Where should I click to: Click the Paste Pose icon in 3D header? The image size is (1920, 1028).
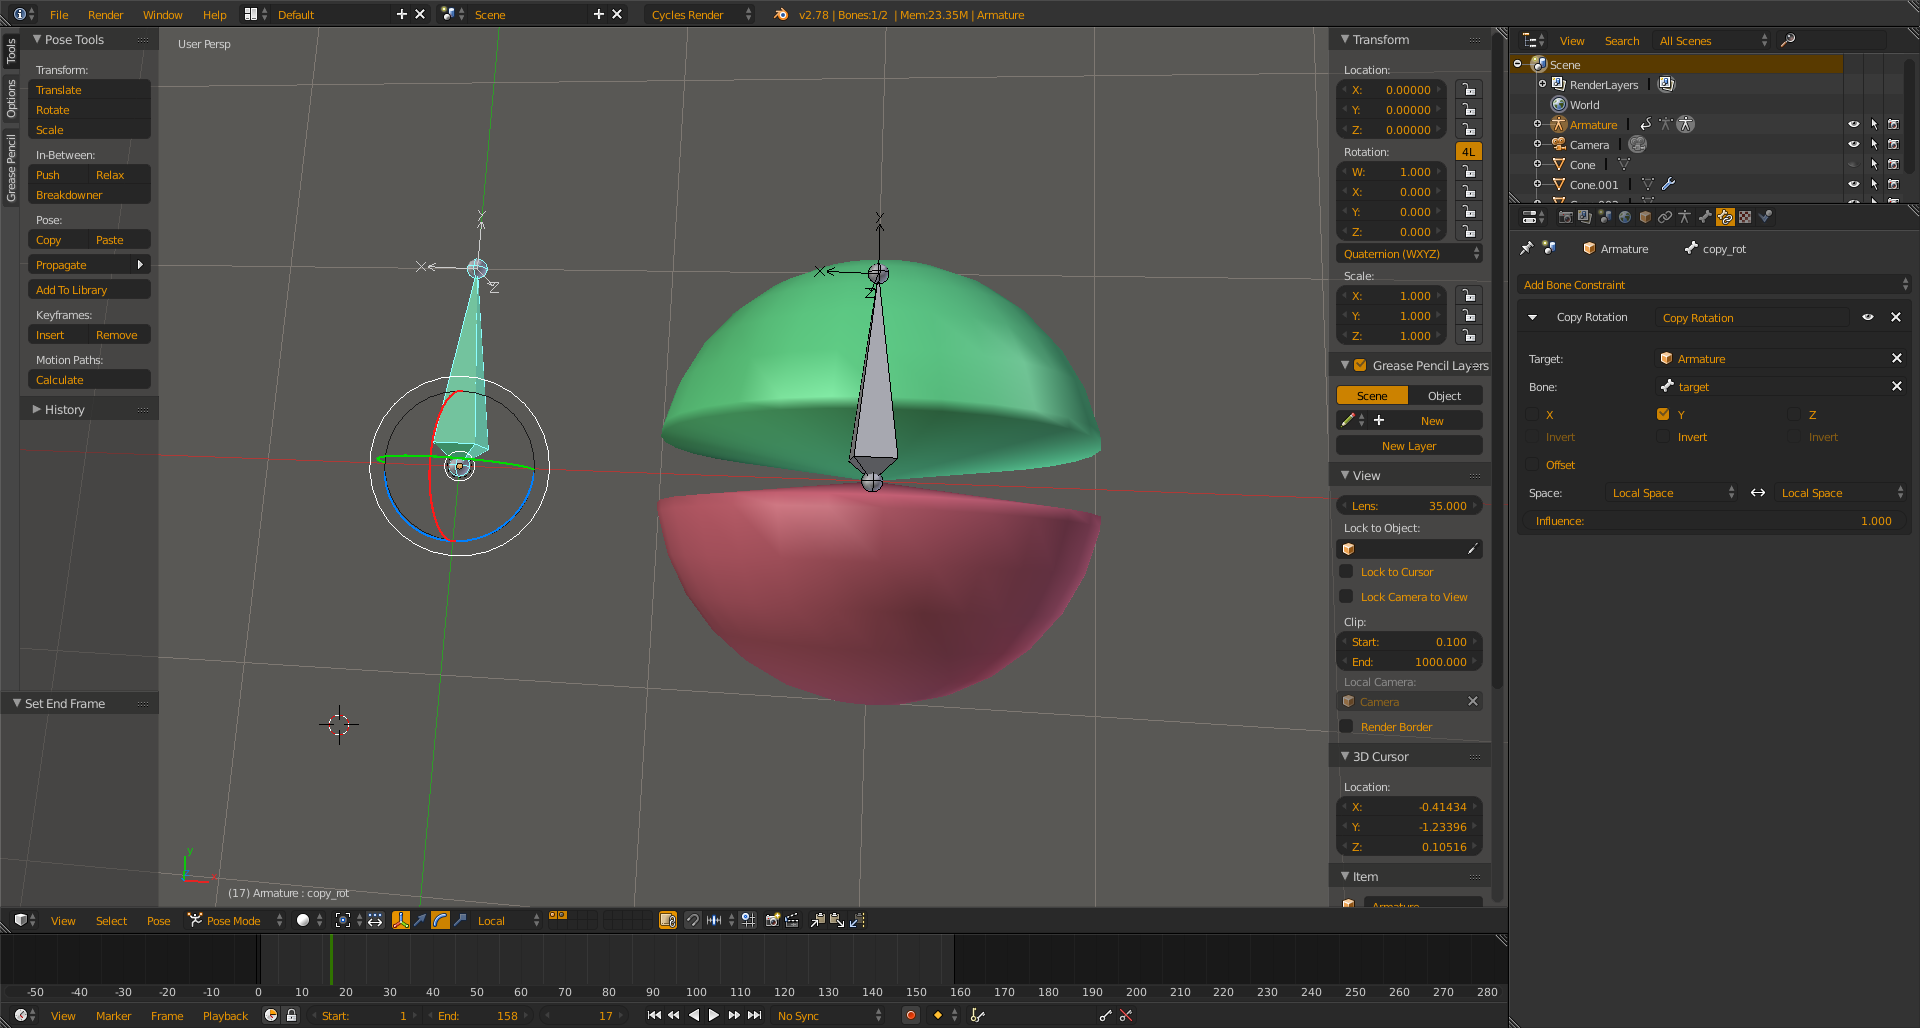click(837, 920)
